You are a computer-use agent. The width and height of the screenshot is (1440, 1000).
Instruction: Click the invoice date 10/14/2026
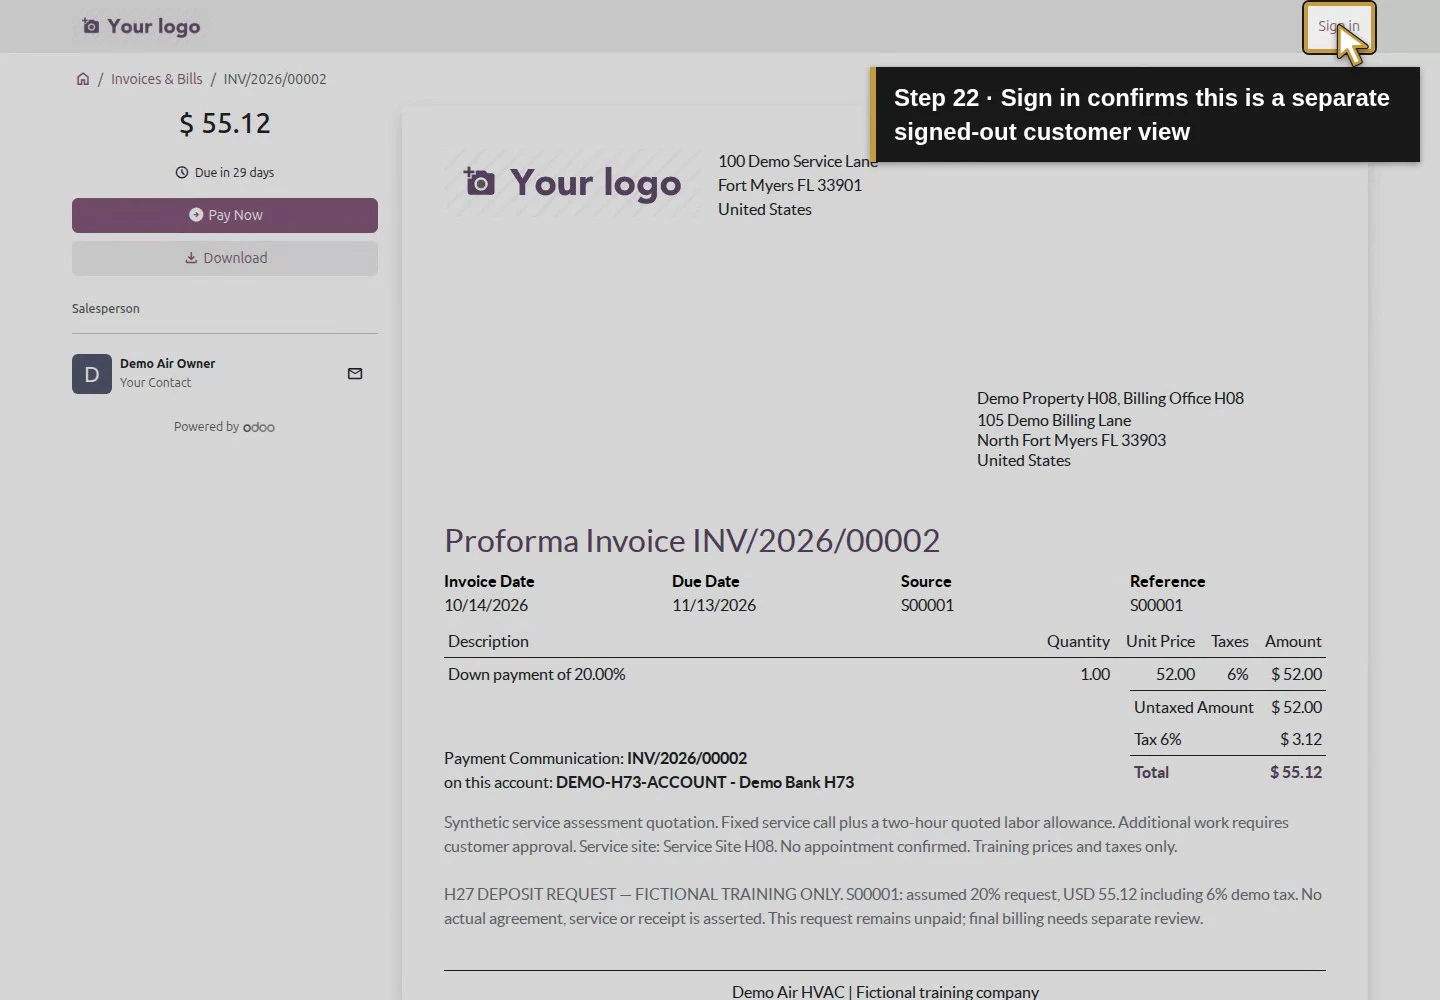[486, 605]
